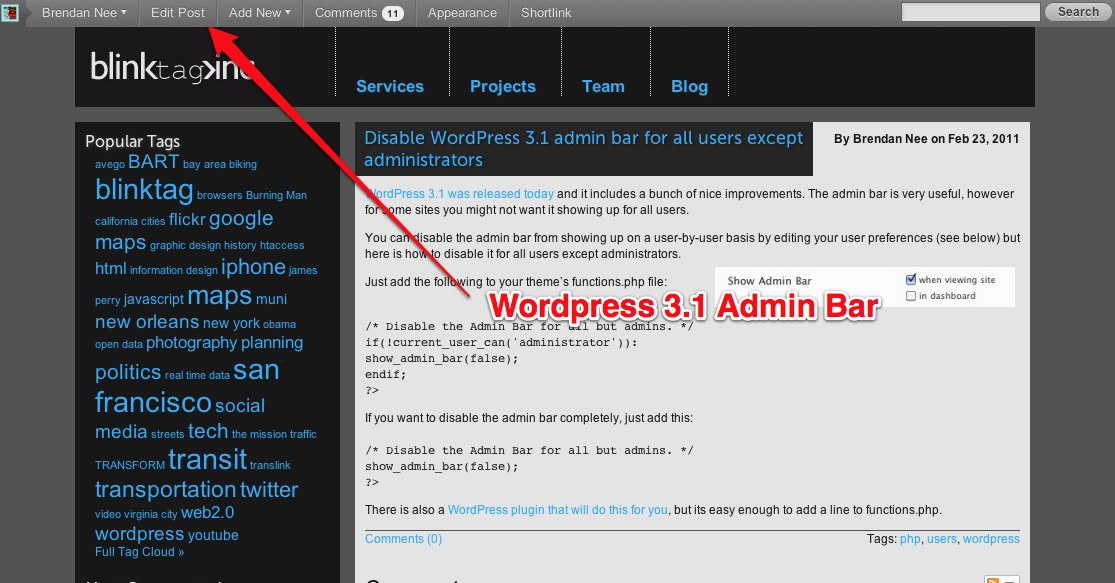Viewport: 1115px width, 583px height.
Task: Focus the admin bar search field
Action: tap(971, 12)
